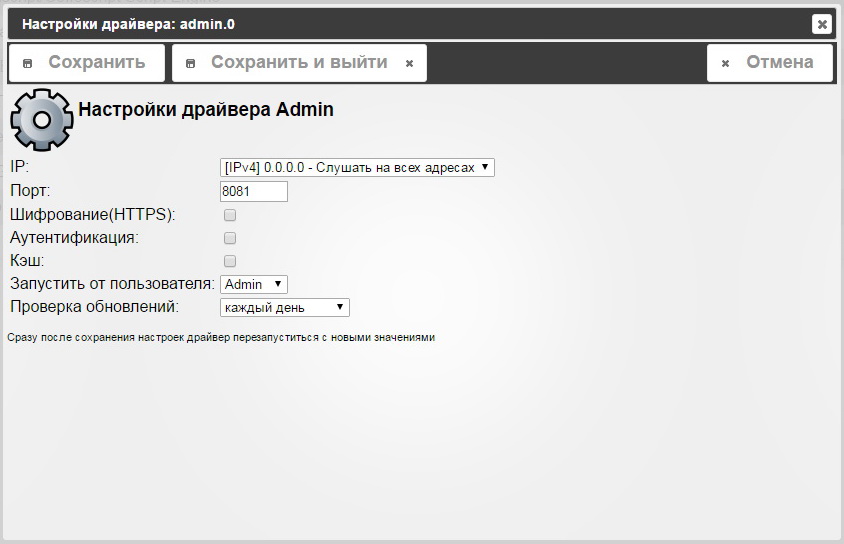Click the heading Настройки драйвера Admin
Image resolution: width=844 pixels, height=544 pixels.
(x=206, y=109)
